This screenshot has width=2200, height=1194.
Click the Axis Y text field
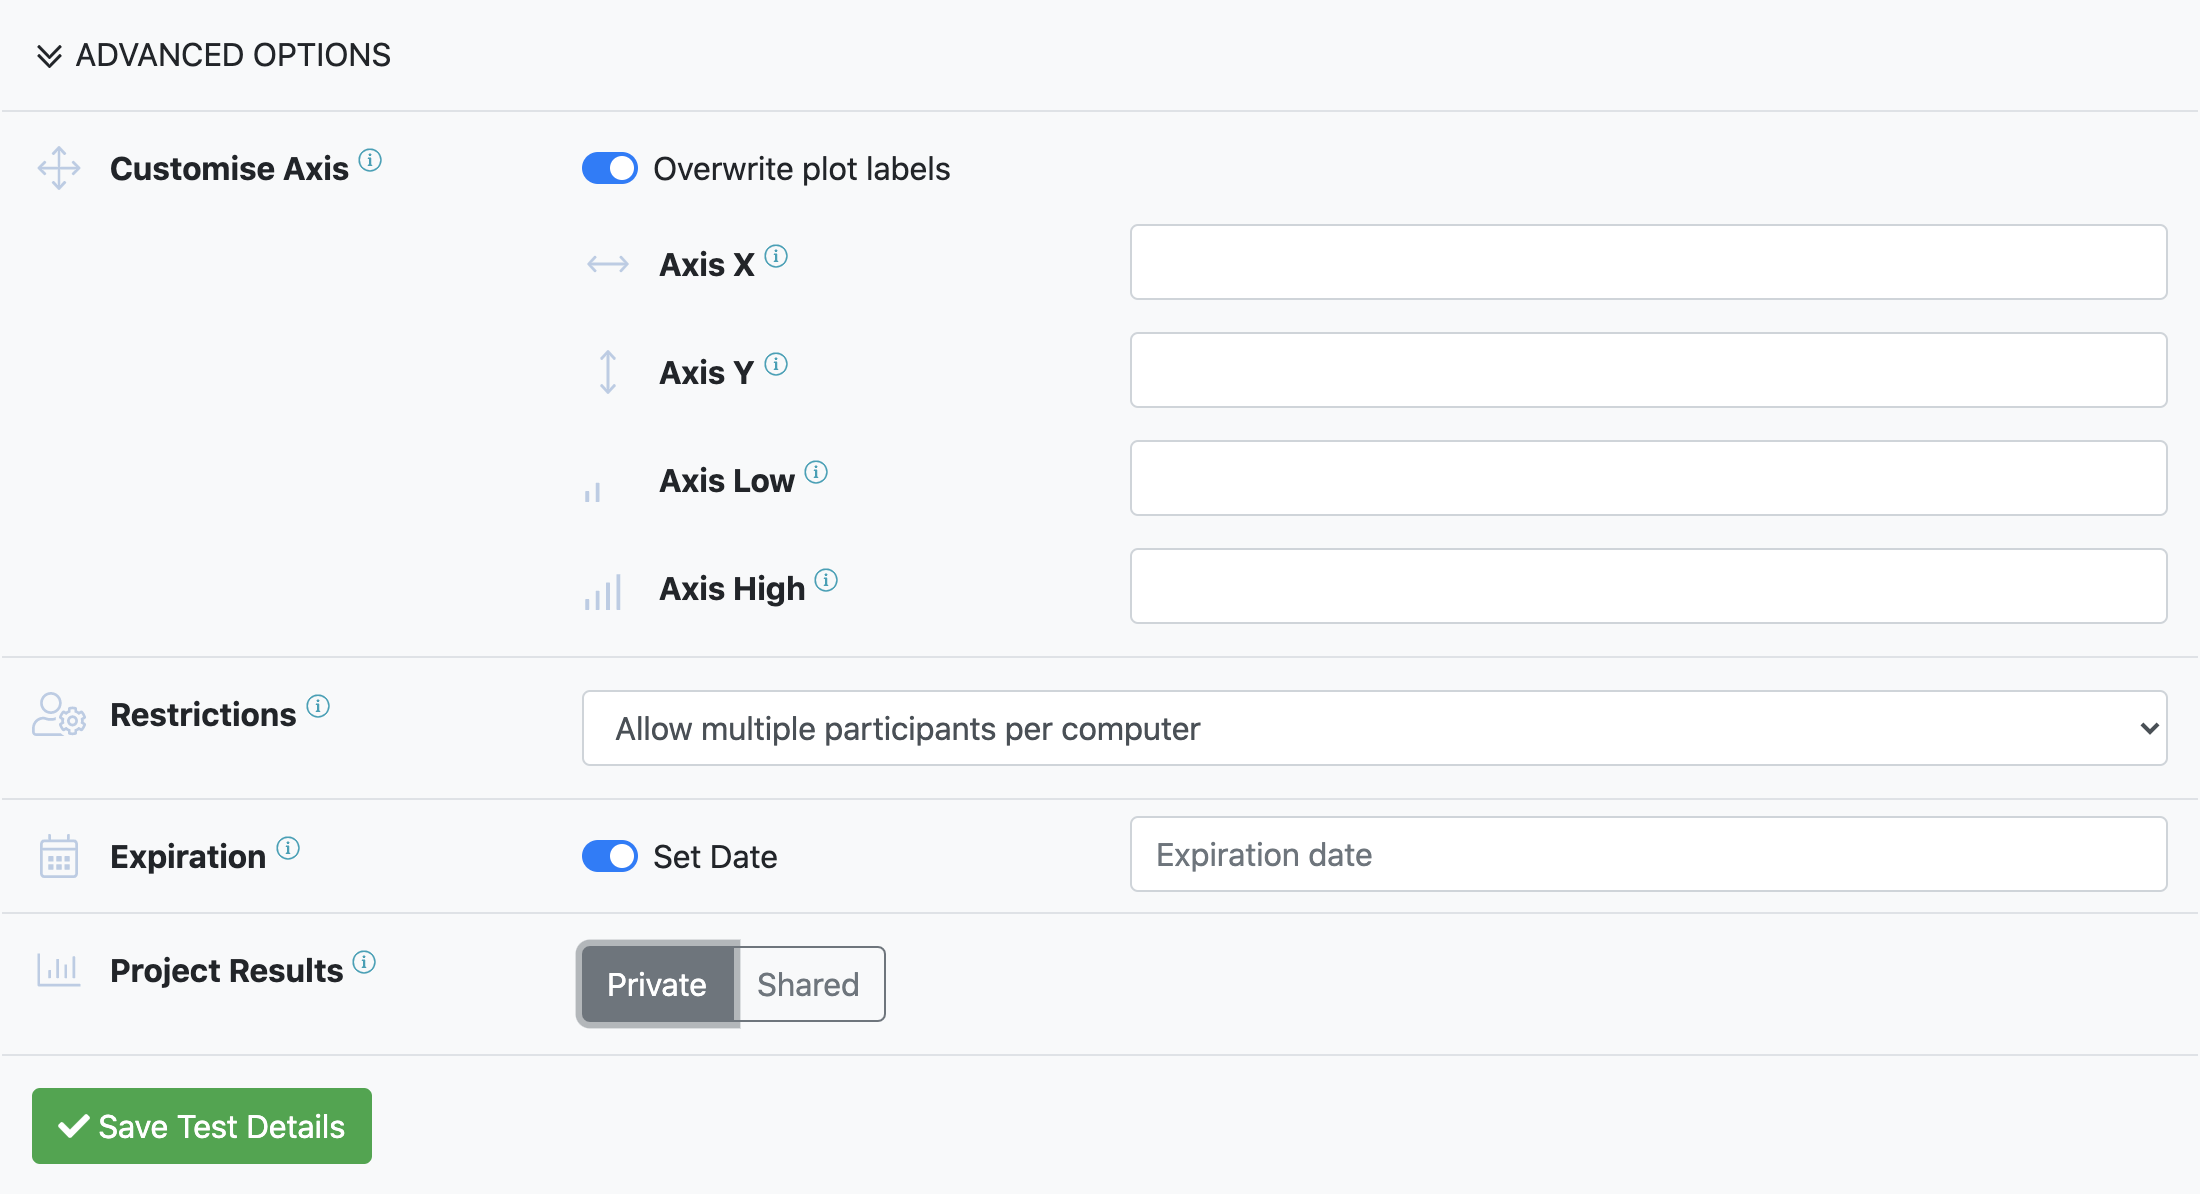pyautogui.click(x=1648, y=370)
